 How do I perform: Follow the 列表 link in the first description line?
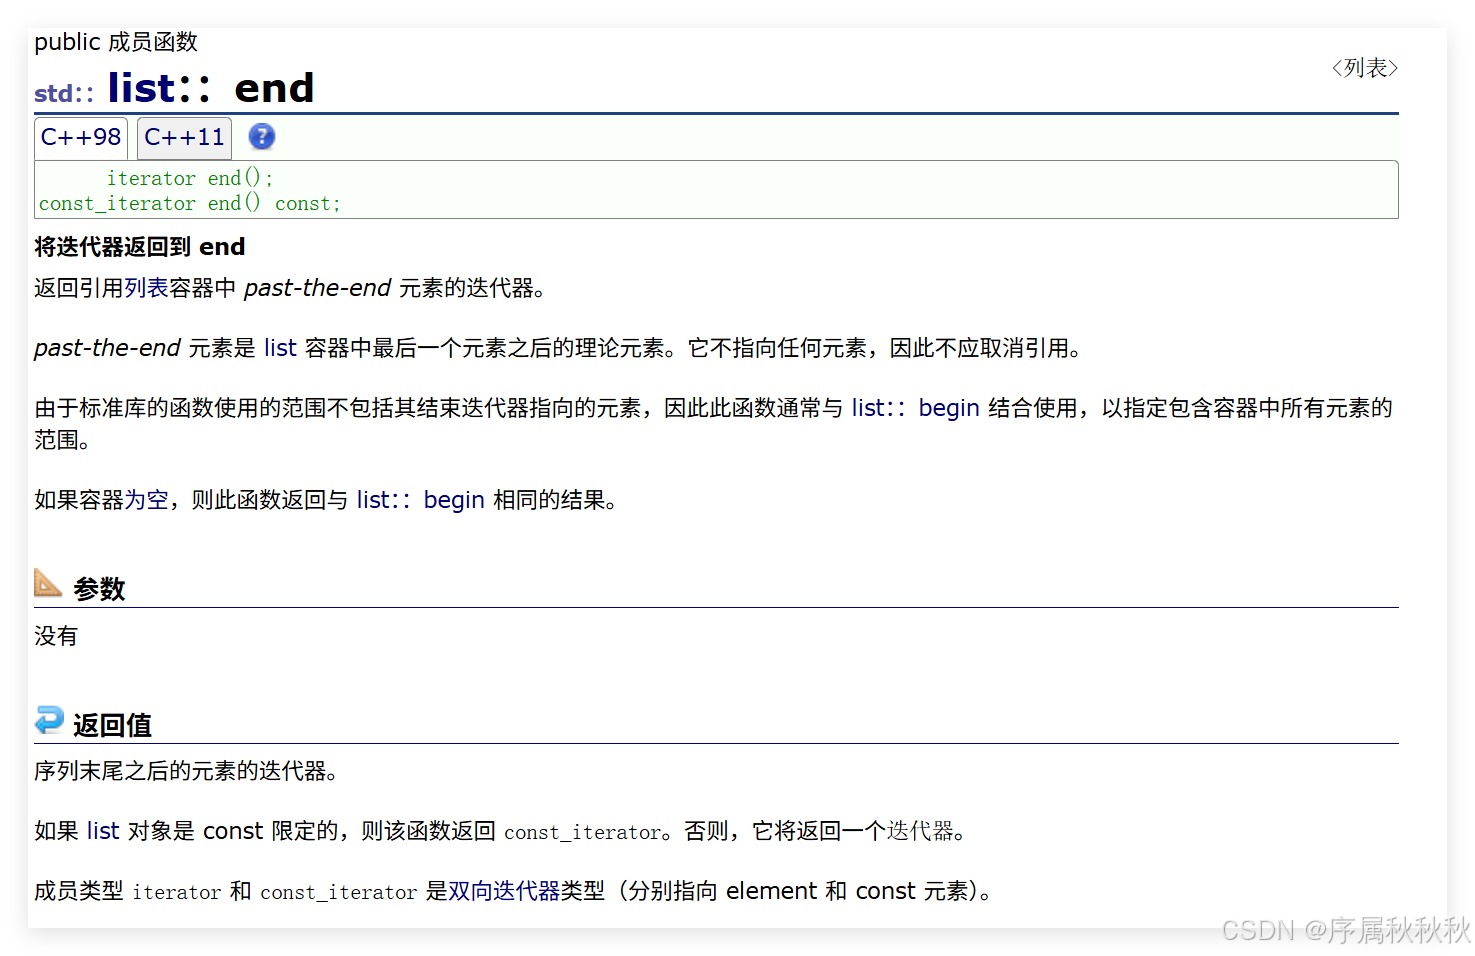[x=147, y=288]
